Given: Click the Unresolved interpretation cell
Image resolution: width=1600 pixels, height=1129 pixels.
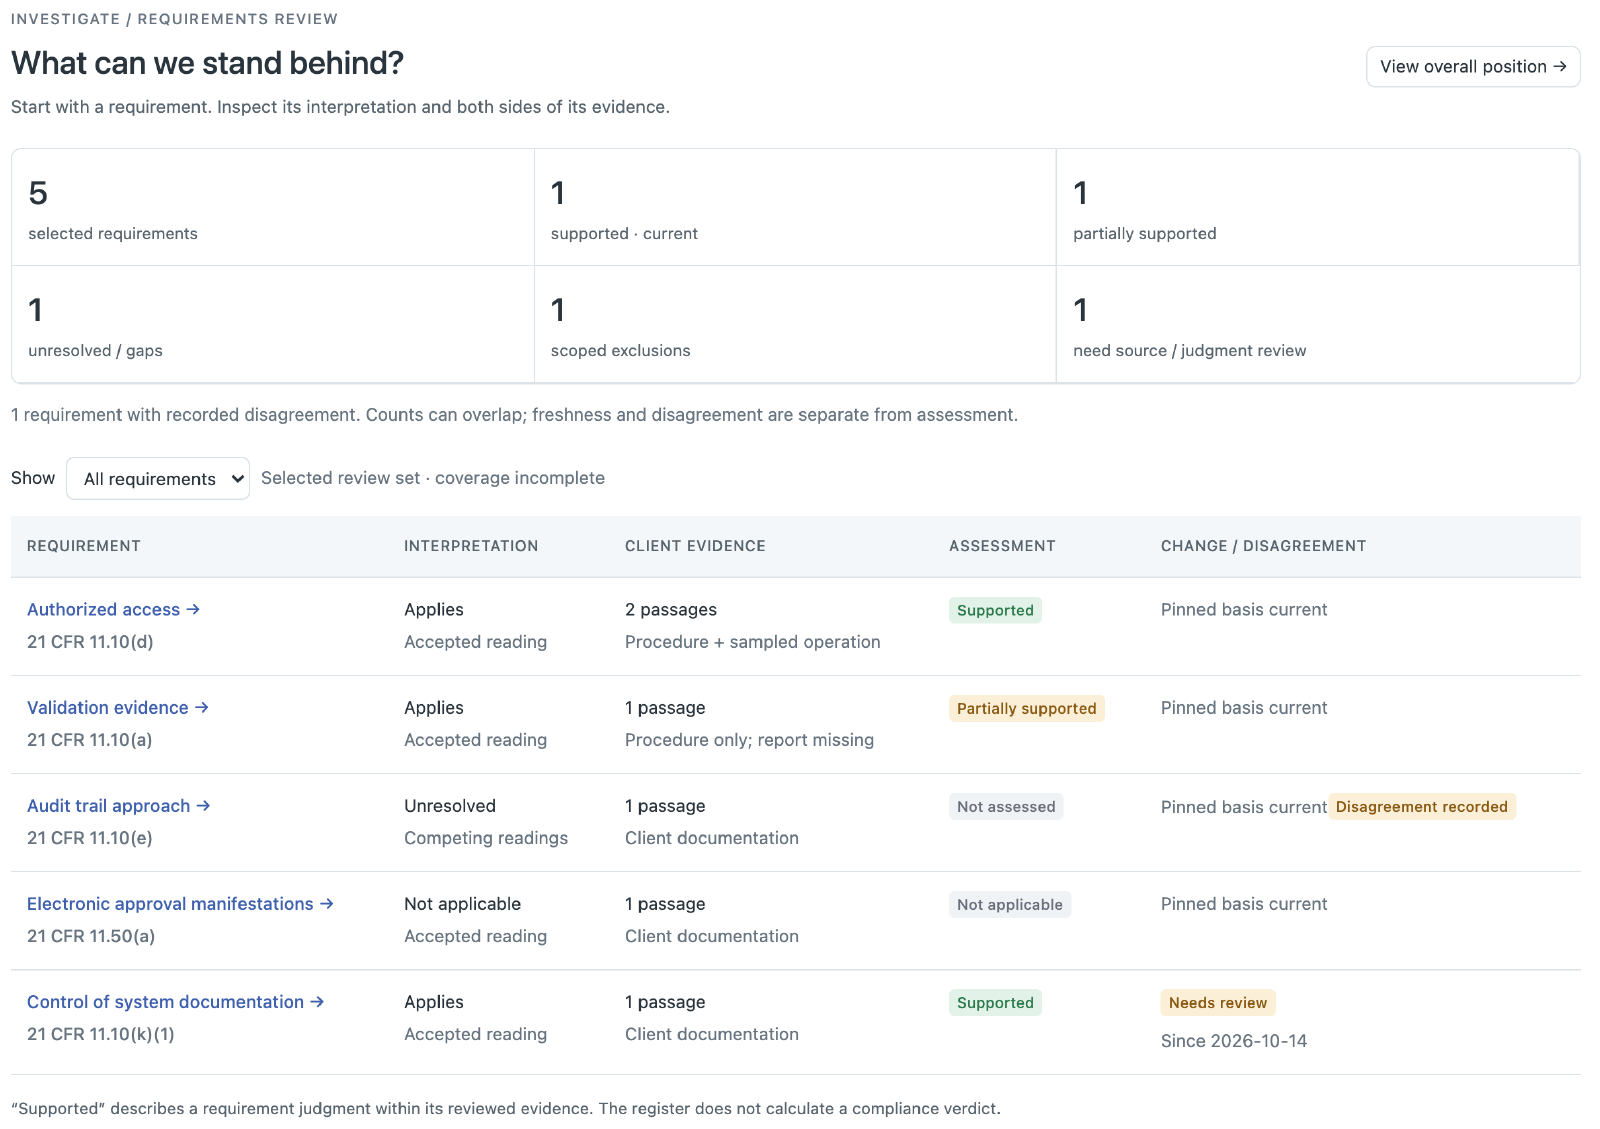Looking at the screenshot, I should [x=450, y=805].
